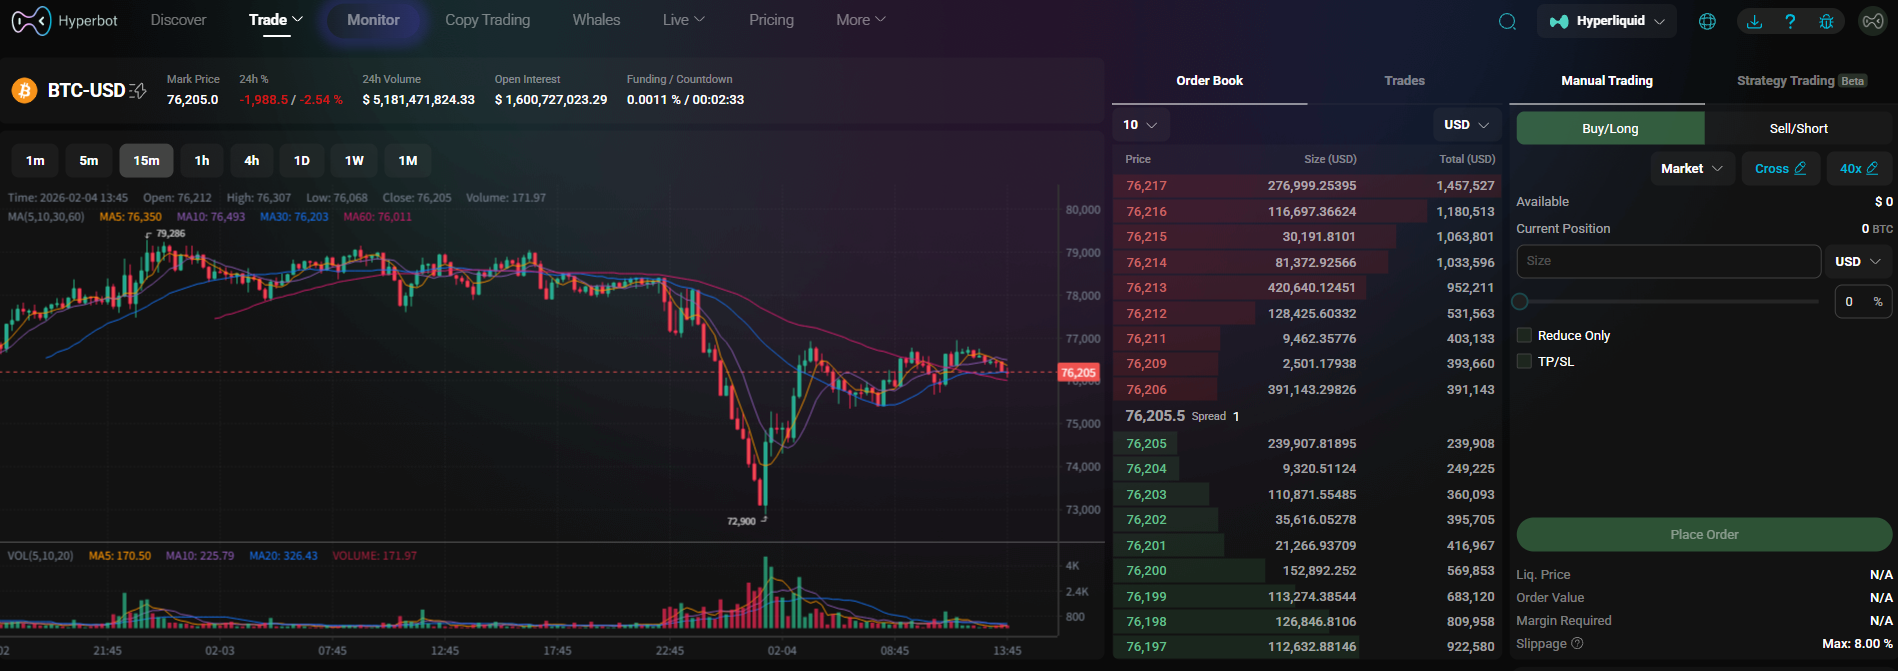Image resolution: width=1898 pixels, height=671 pixels.
Task: Open help via question mark icon
Action: click(1790, 21)
